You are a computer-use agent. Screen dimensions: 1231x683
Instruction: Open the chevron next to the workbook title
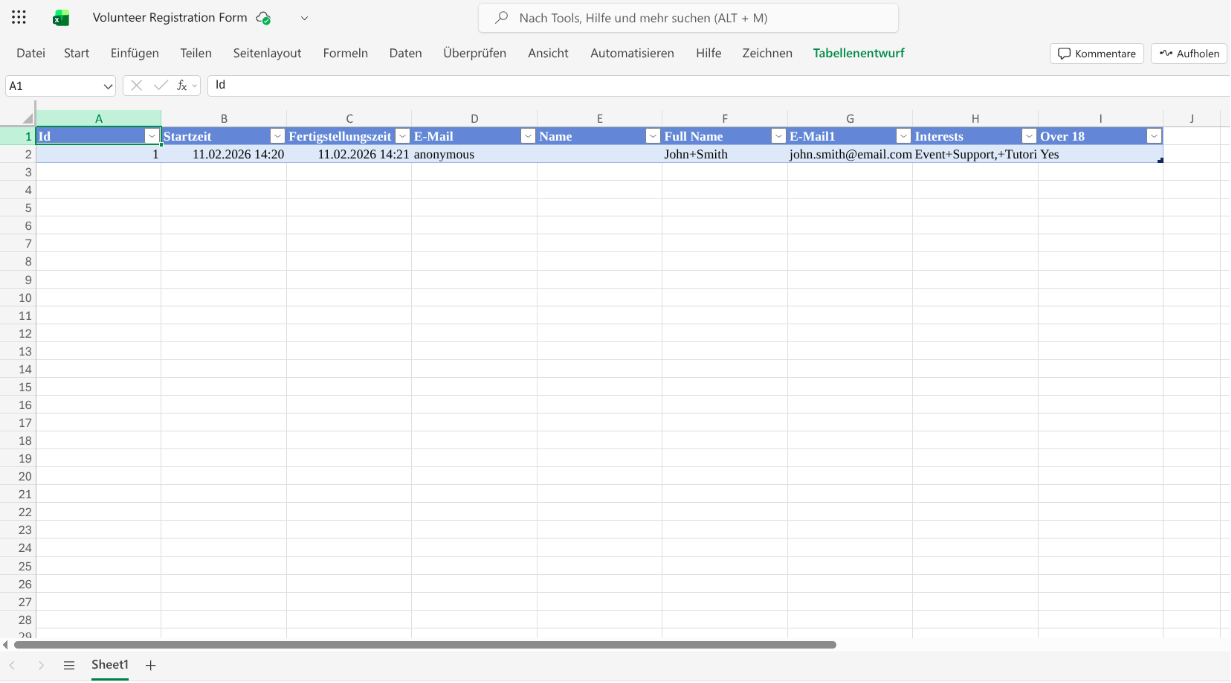tap(304, 18)
